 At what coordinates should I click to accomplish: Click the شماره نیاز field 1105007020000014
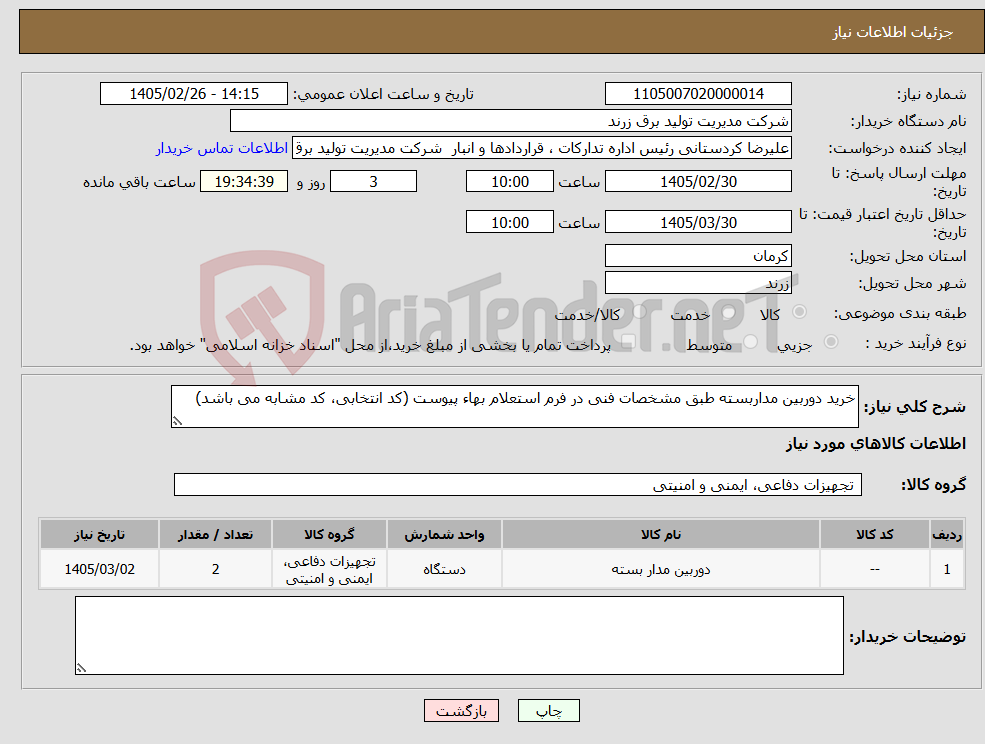click(x=698, y=94)
